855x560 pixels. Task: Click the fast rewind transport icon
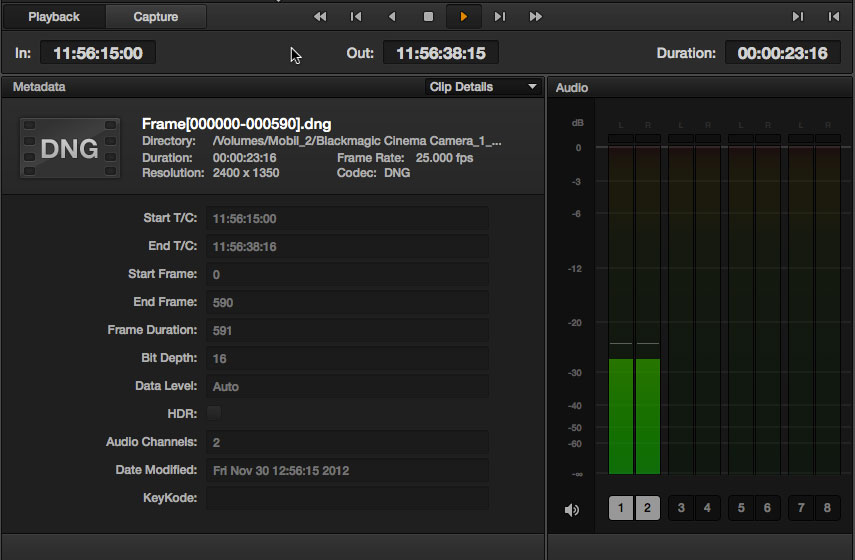pyautogui.click(x=320, y=17)
